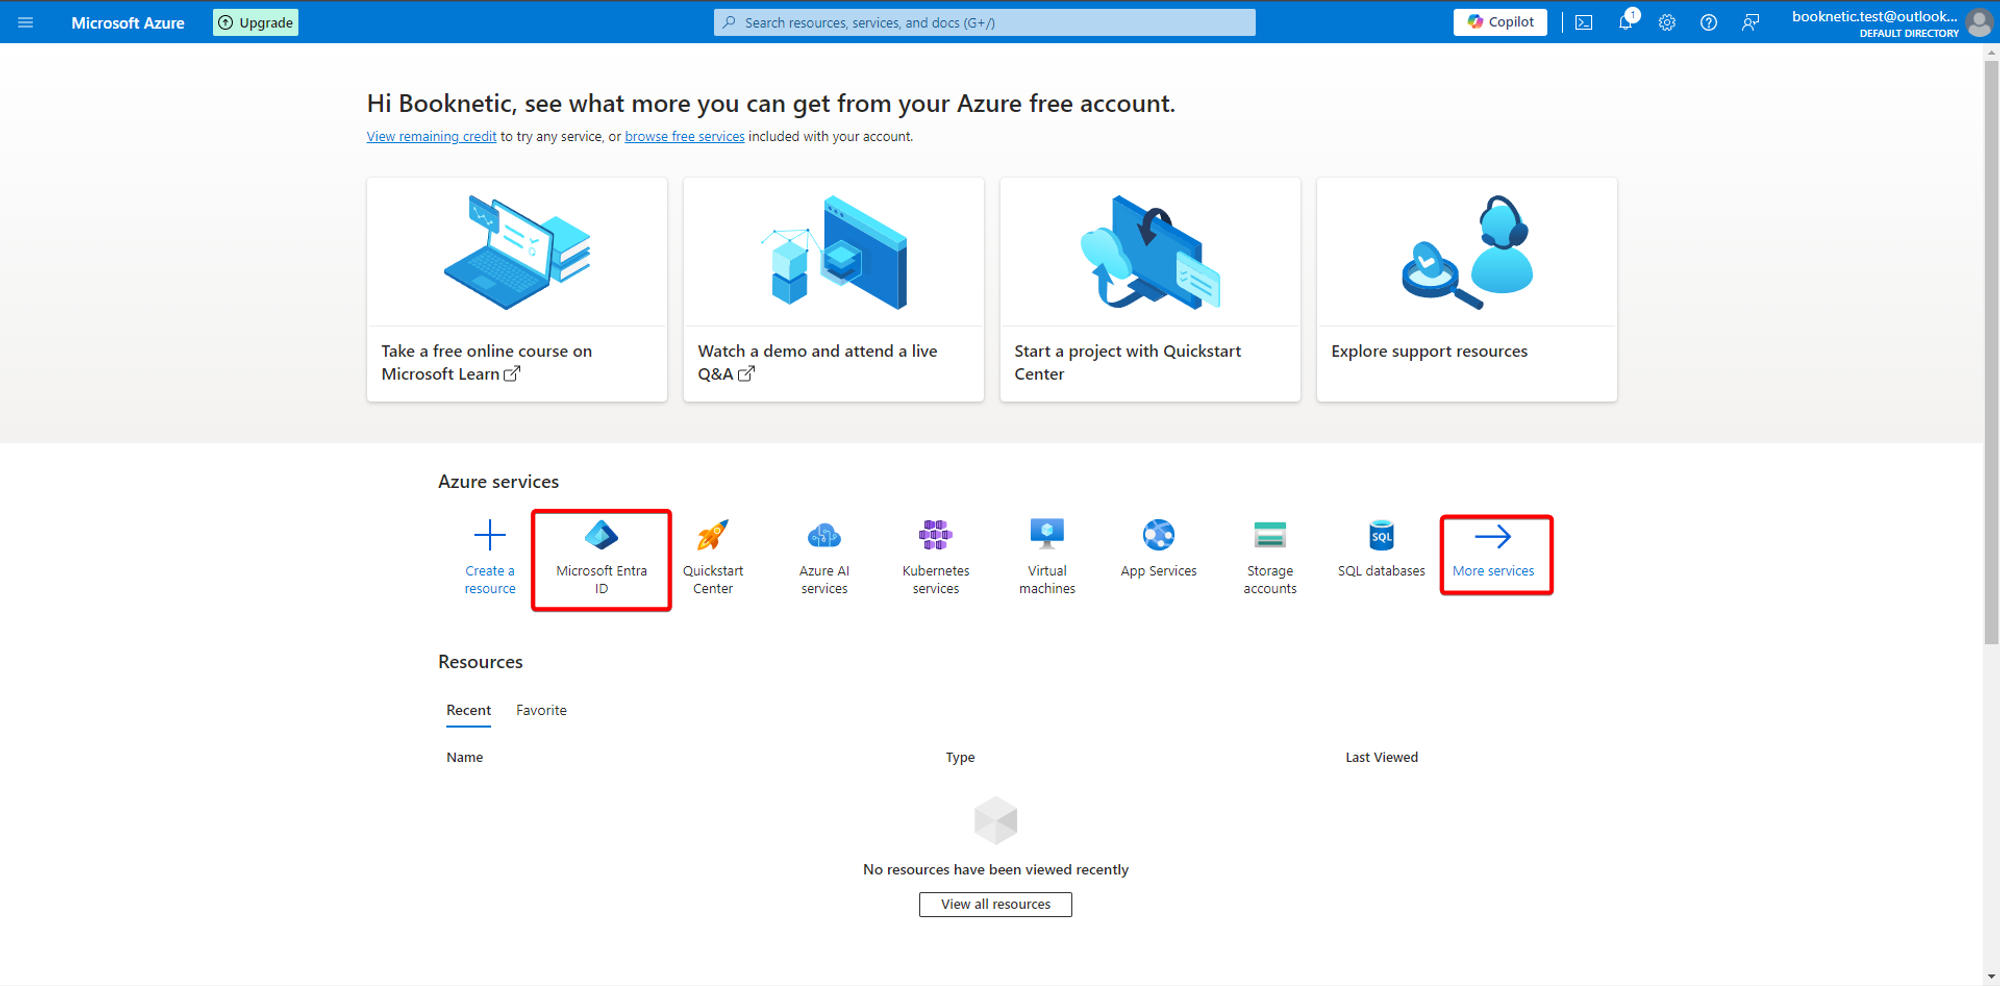Open Quickstart Center rocket icon

(x=713, y=536)
